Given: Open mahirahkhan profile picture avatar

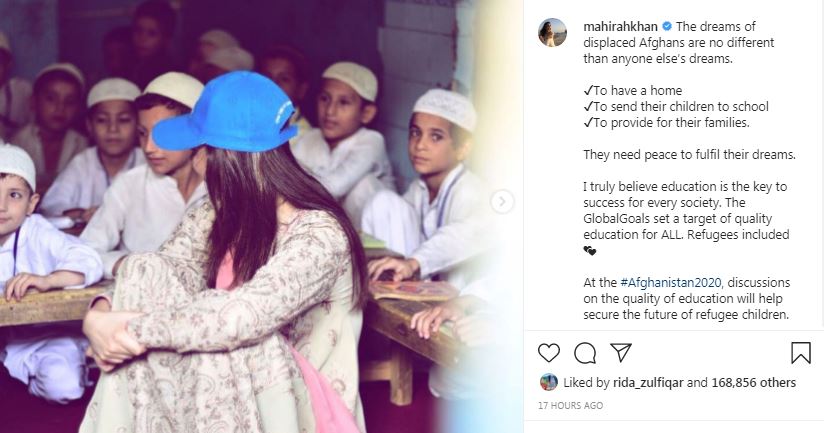Looking at the screenshot, I should pyautogui.click(x=552, y=33).
